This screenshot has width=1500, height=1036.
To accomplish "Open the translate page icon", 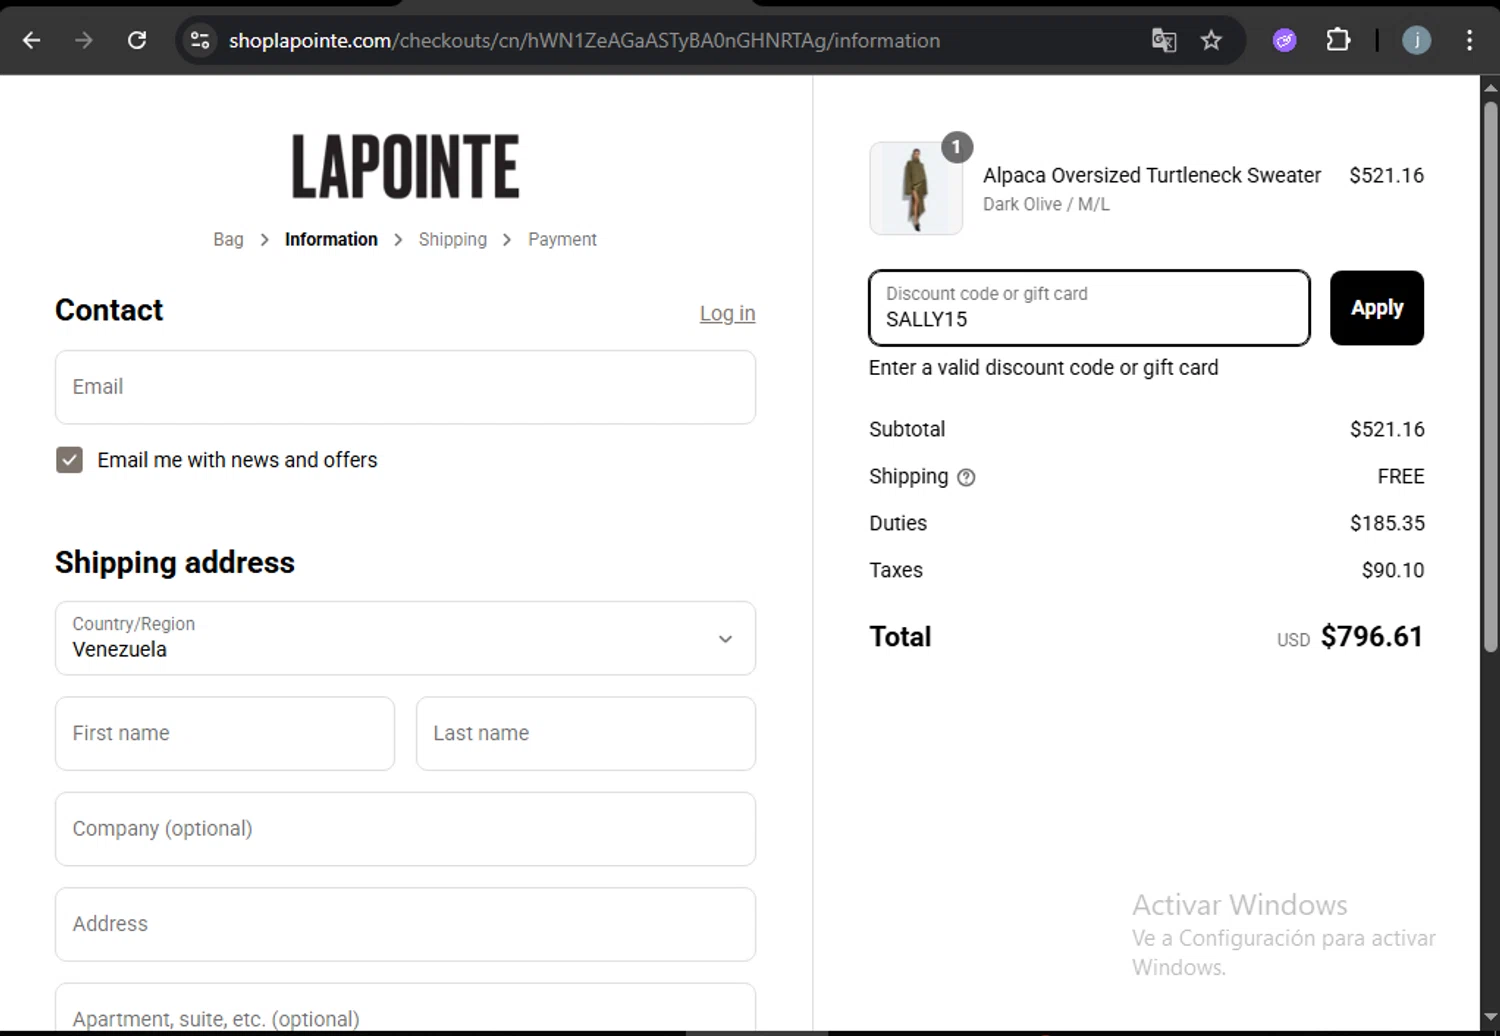I will (x=1164, y=40).
